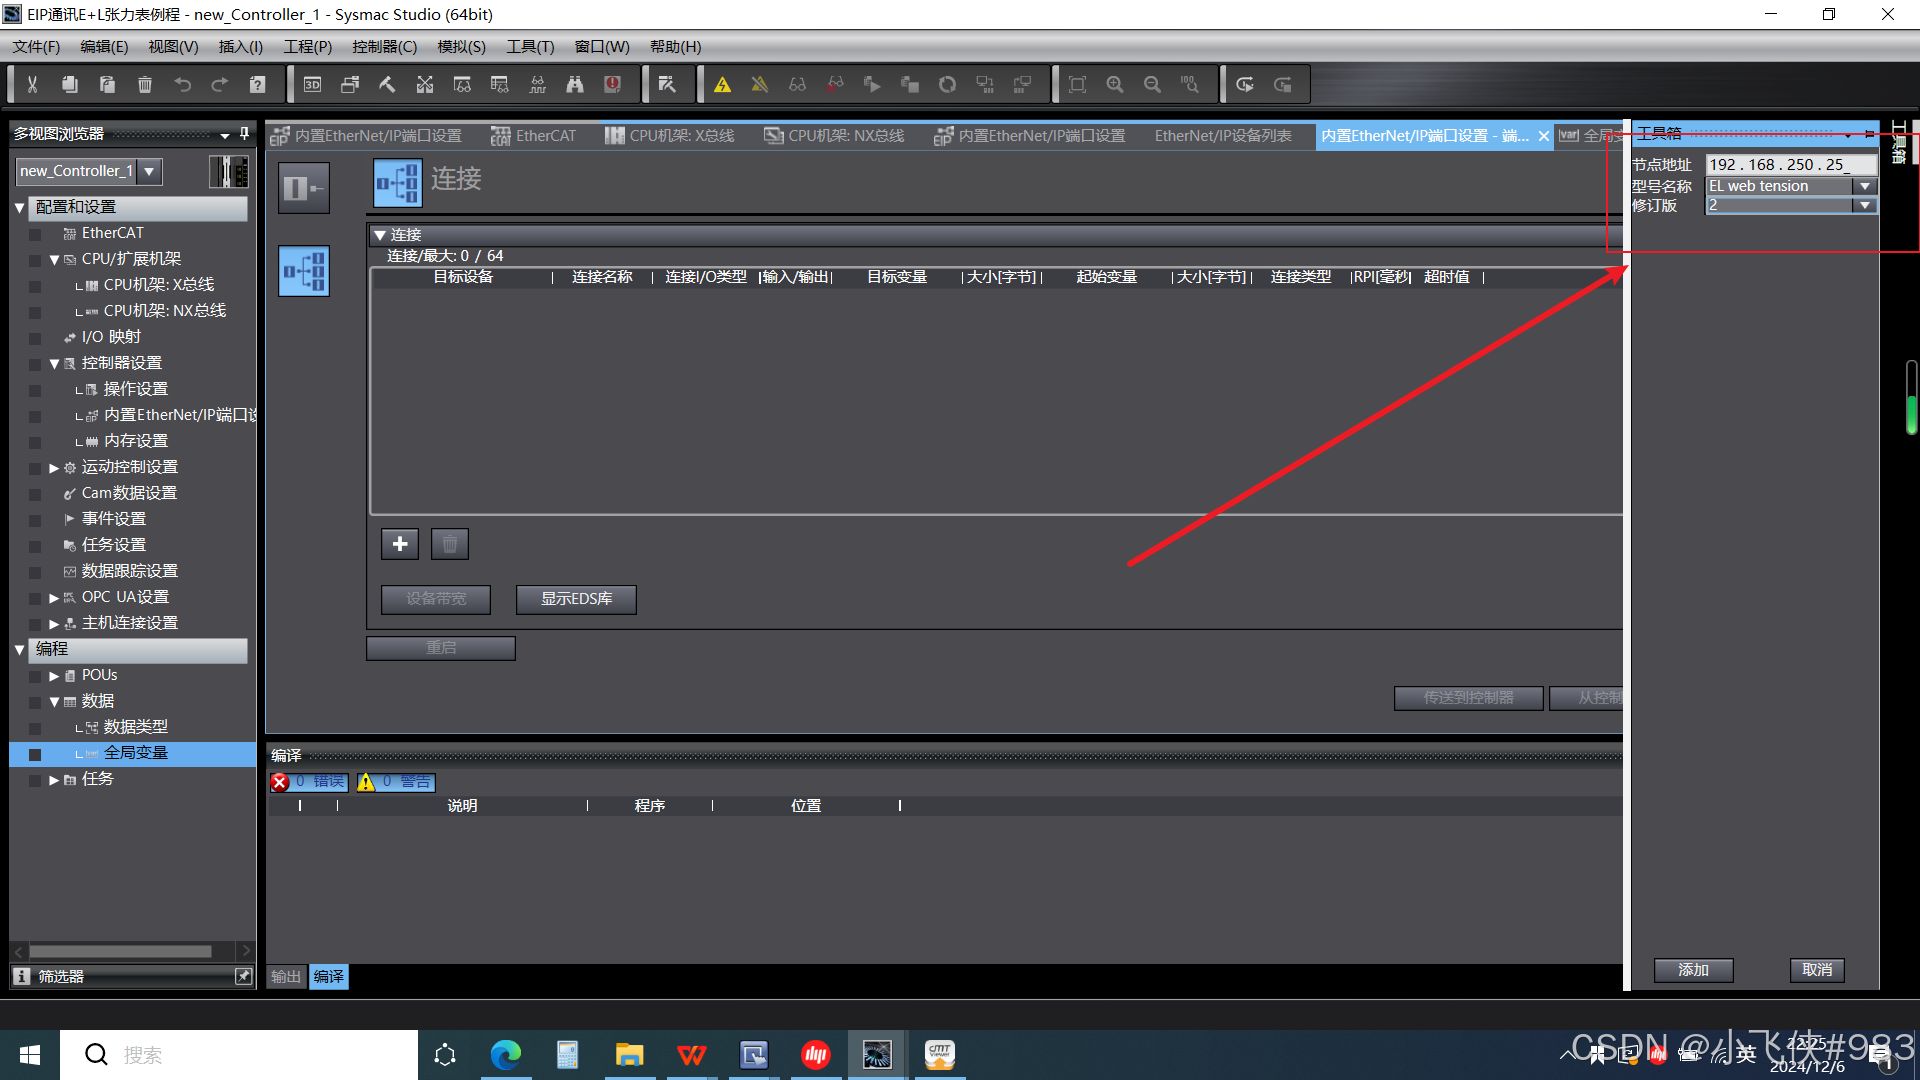Image resolution: width=1920 pixels, height=1080 pixels.
Task: Click the Delete trash icon in toolbar
Action: coord(145,85)
